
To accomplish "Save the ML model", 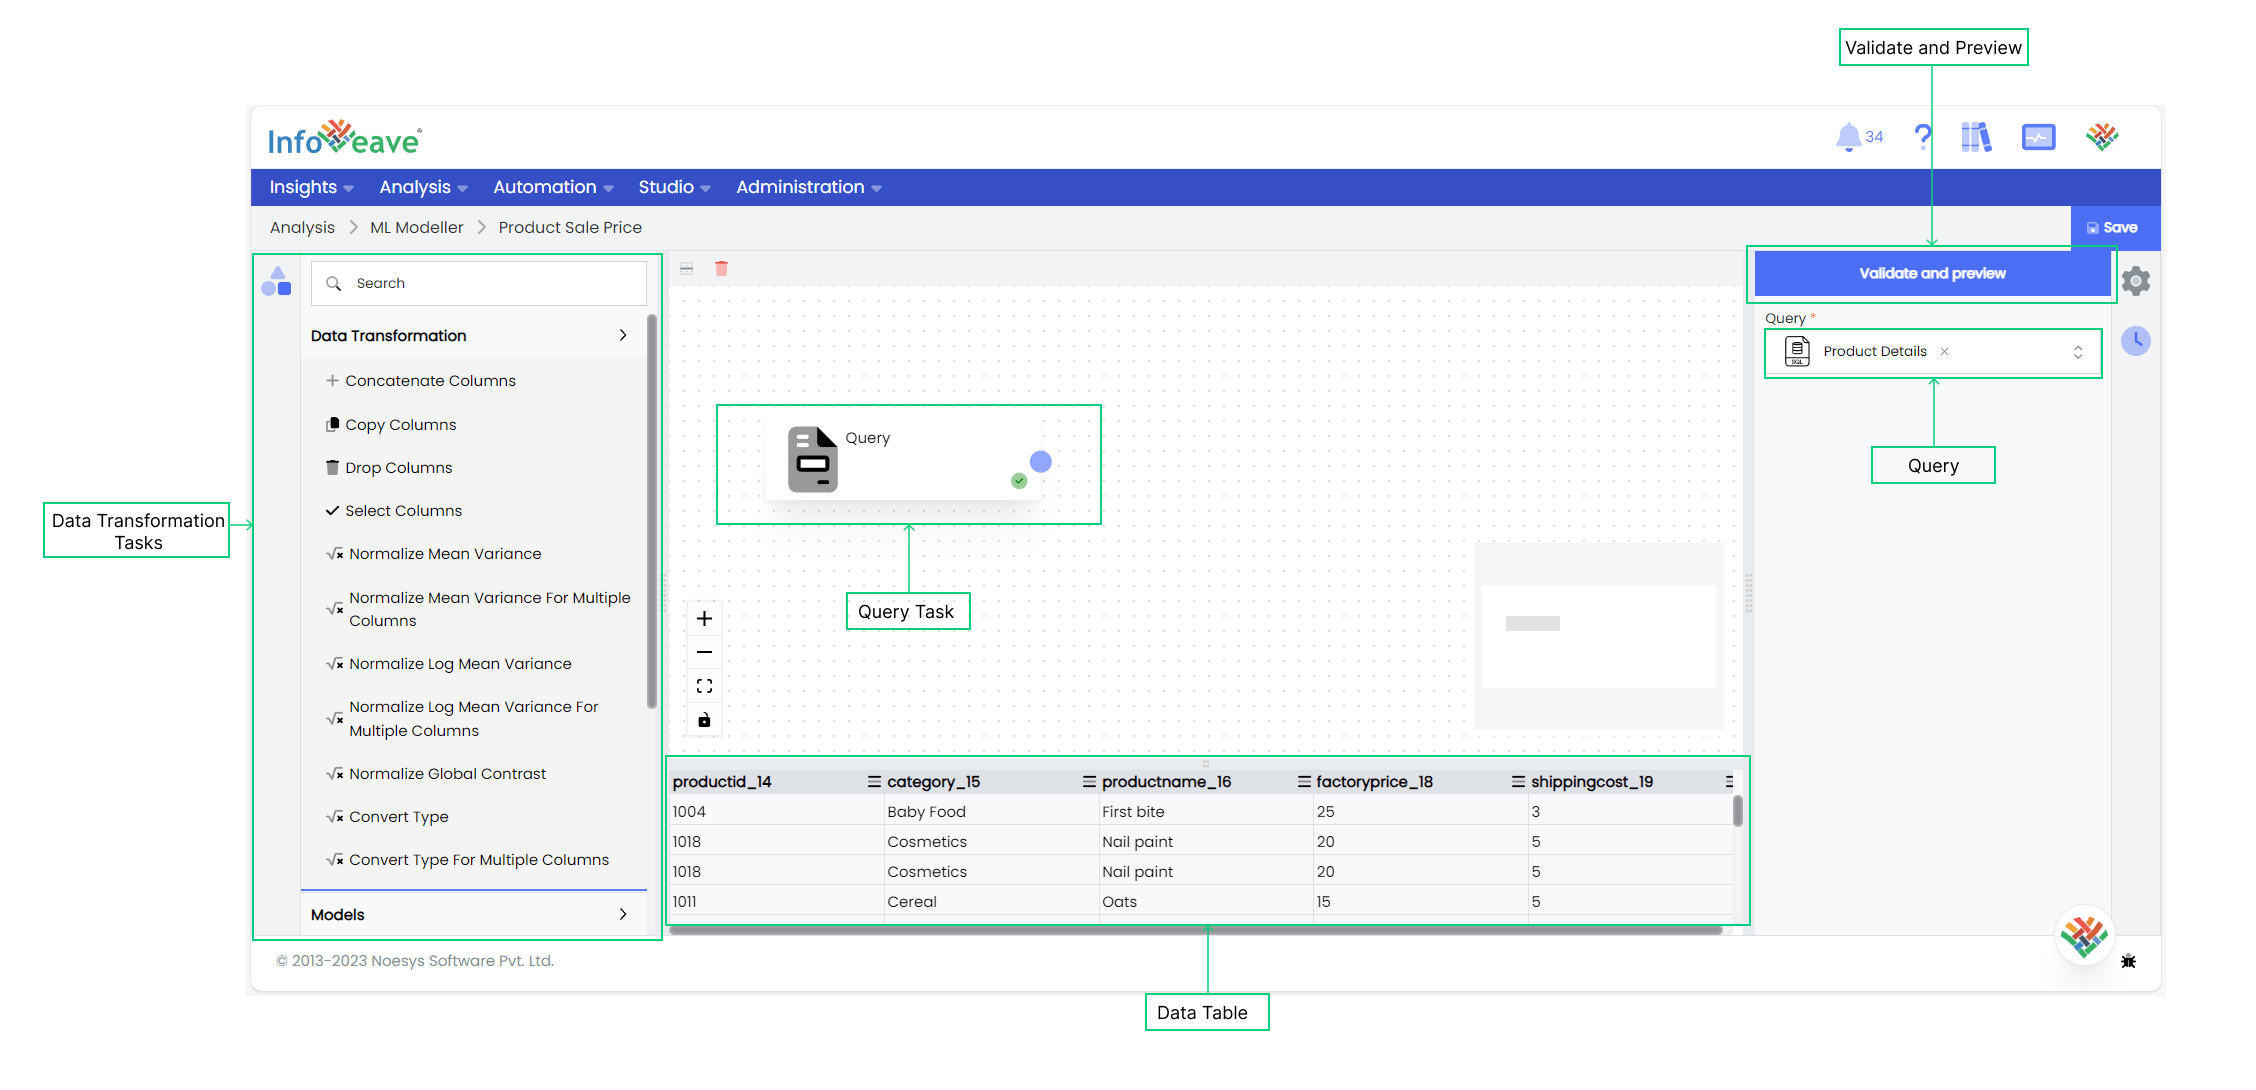I will click(x=2114, y=228).
